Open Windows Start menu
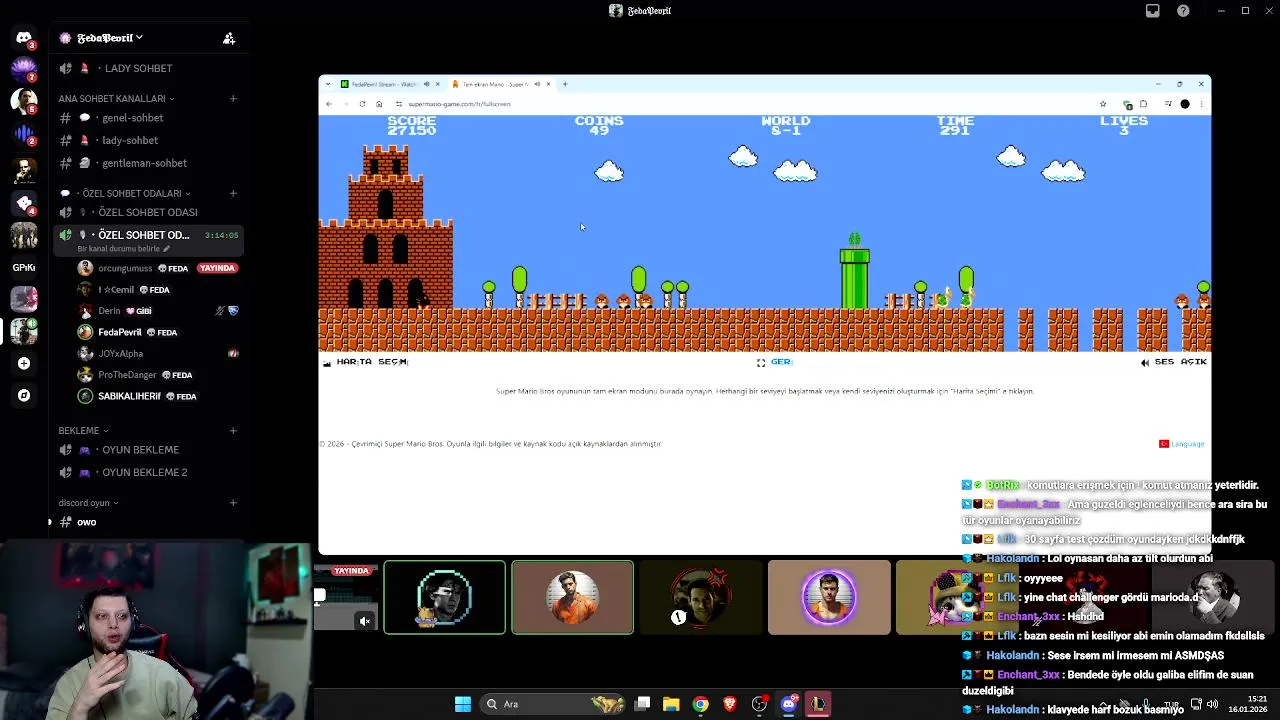1280x720 pixels. coord(463,704)
